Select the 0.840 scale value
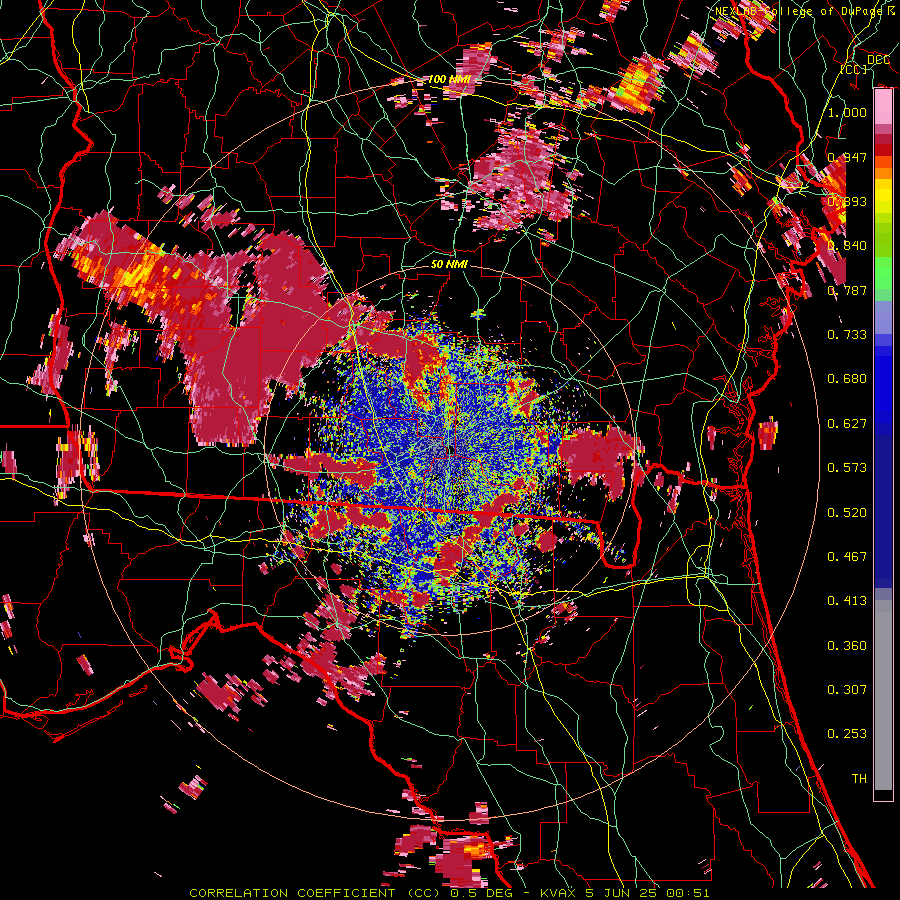The width and height of the screenshot is (900, 900). coord(847,246)
